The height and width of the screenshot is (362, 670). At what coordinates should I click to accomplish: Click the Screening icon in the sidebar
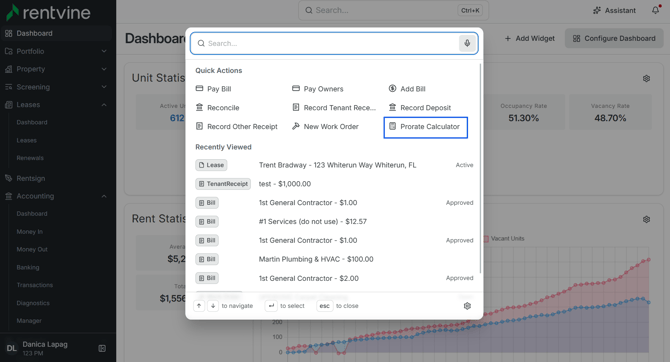click(x=9, y=87)
